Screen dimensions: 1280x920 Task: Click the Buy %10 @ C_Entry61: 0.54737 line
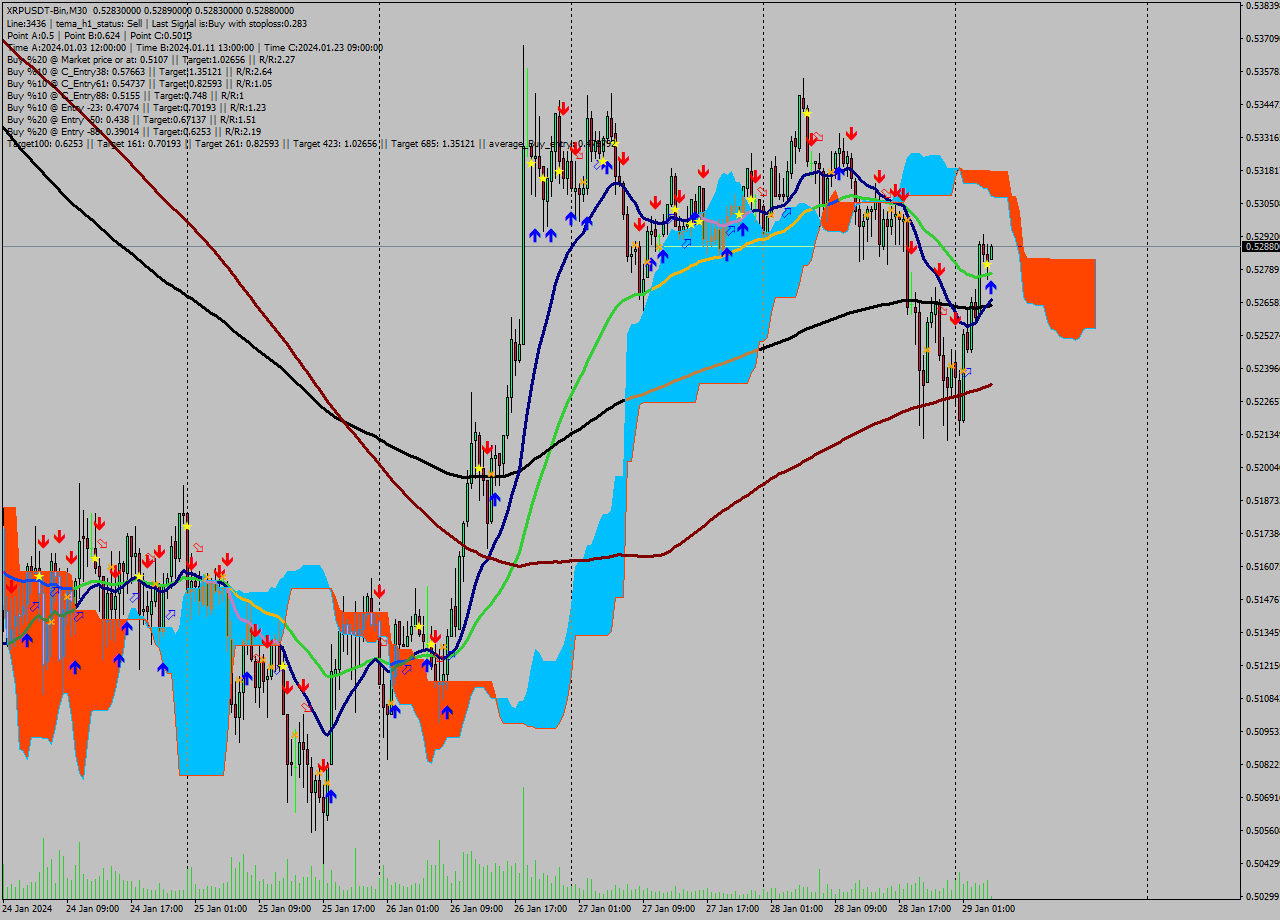[x=139, y=83]
